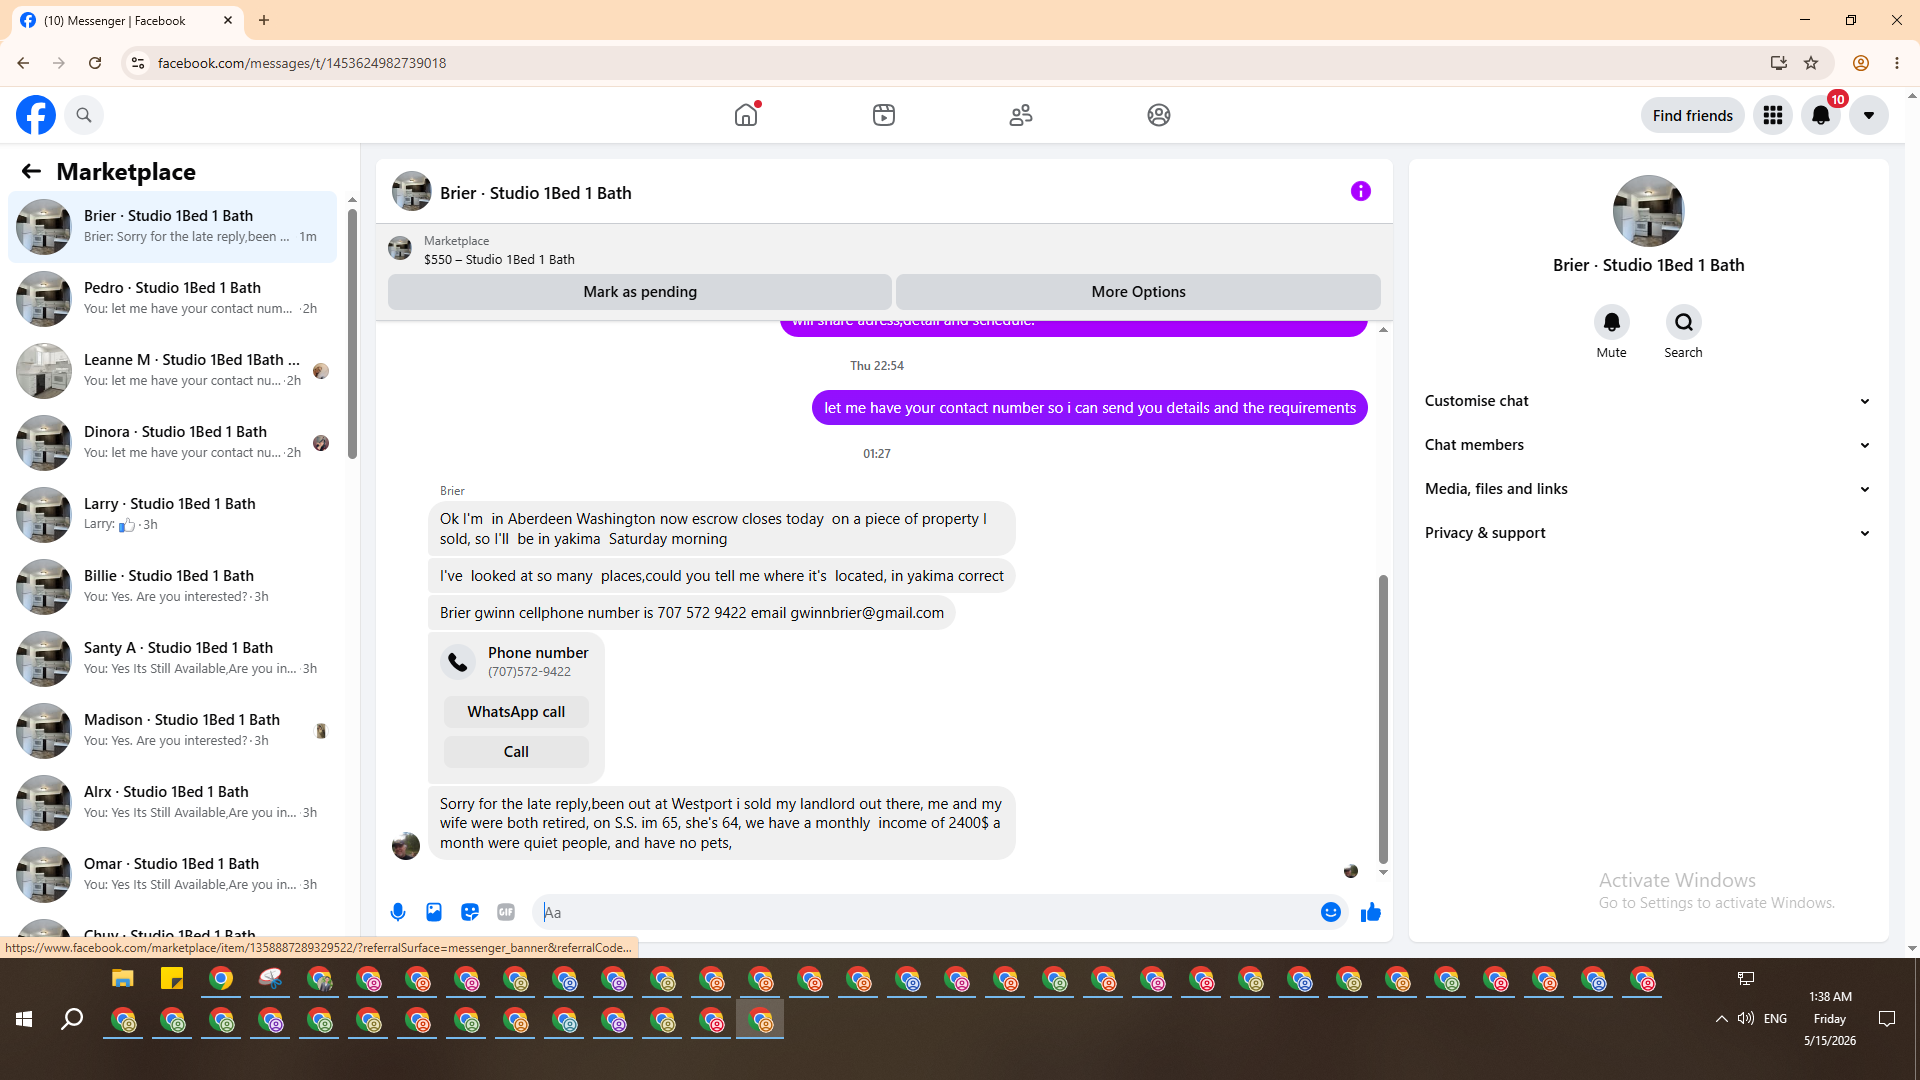This screenshot has height=1080, width=1920.
Task: Expand the Chat members section
Action: [x=1648, y=445]
